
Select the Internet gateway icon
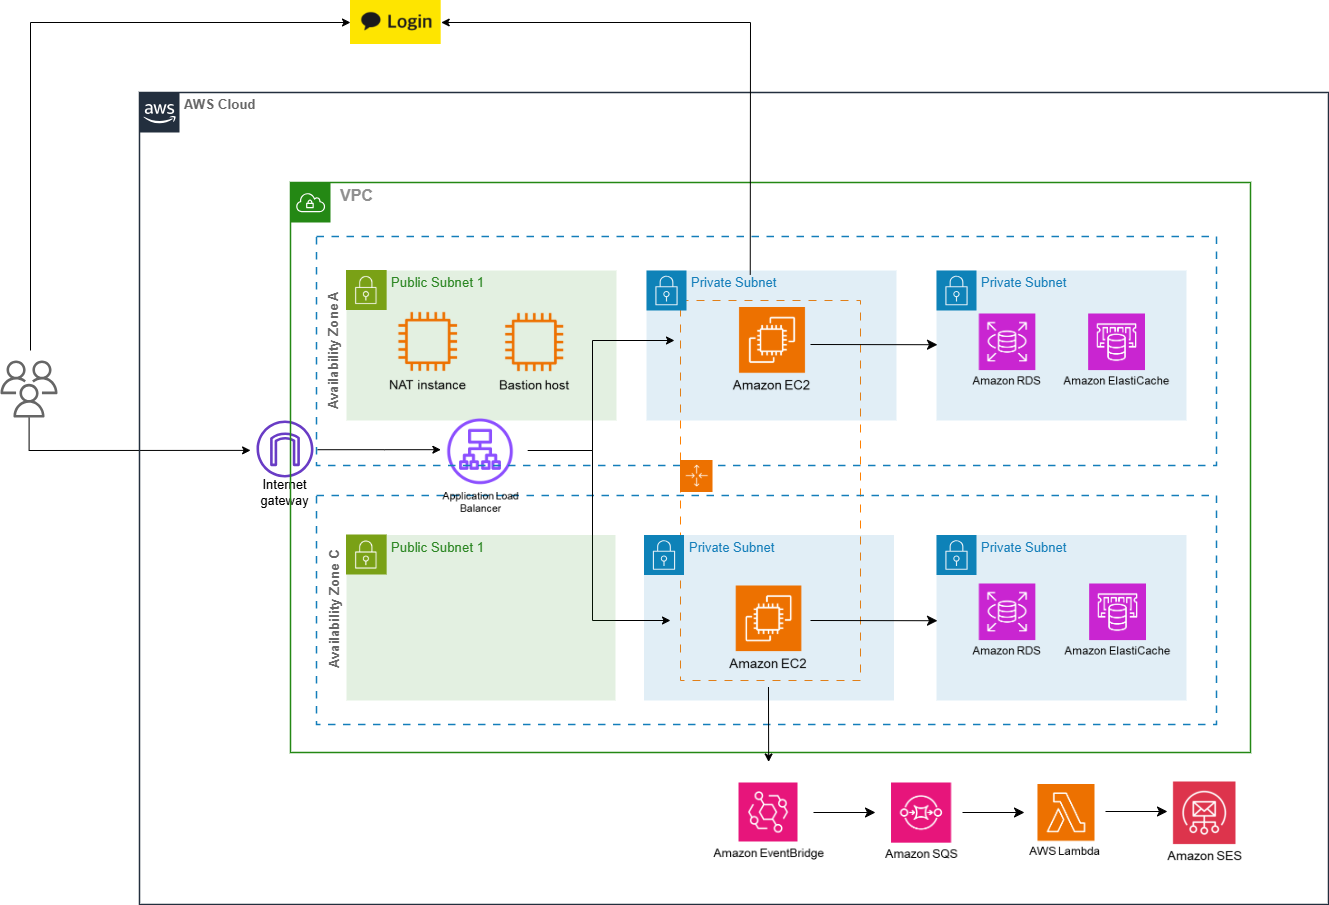[x=285, y=450]
